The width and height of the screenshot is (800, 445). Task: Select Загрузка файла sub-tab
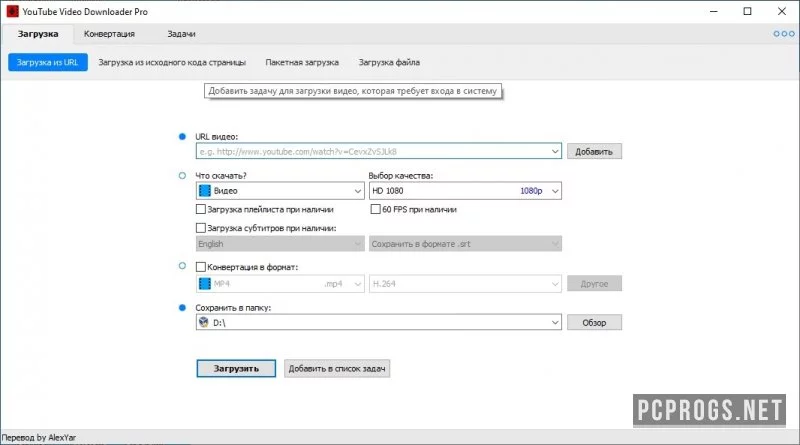tap(389, 62)
